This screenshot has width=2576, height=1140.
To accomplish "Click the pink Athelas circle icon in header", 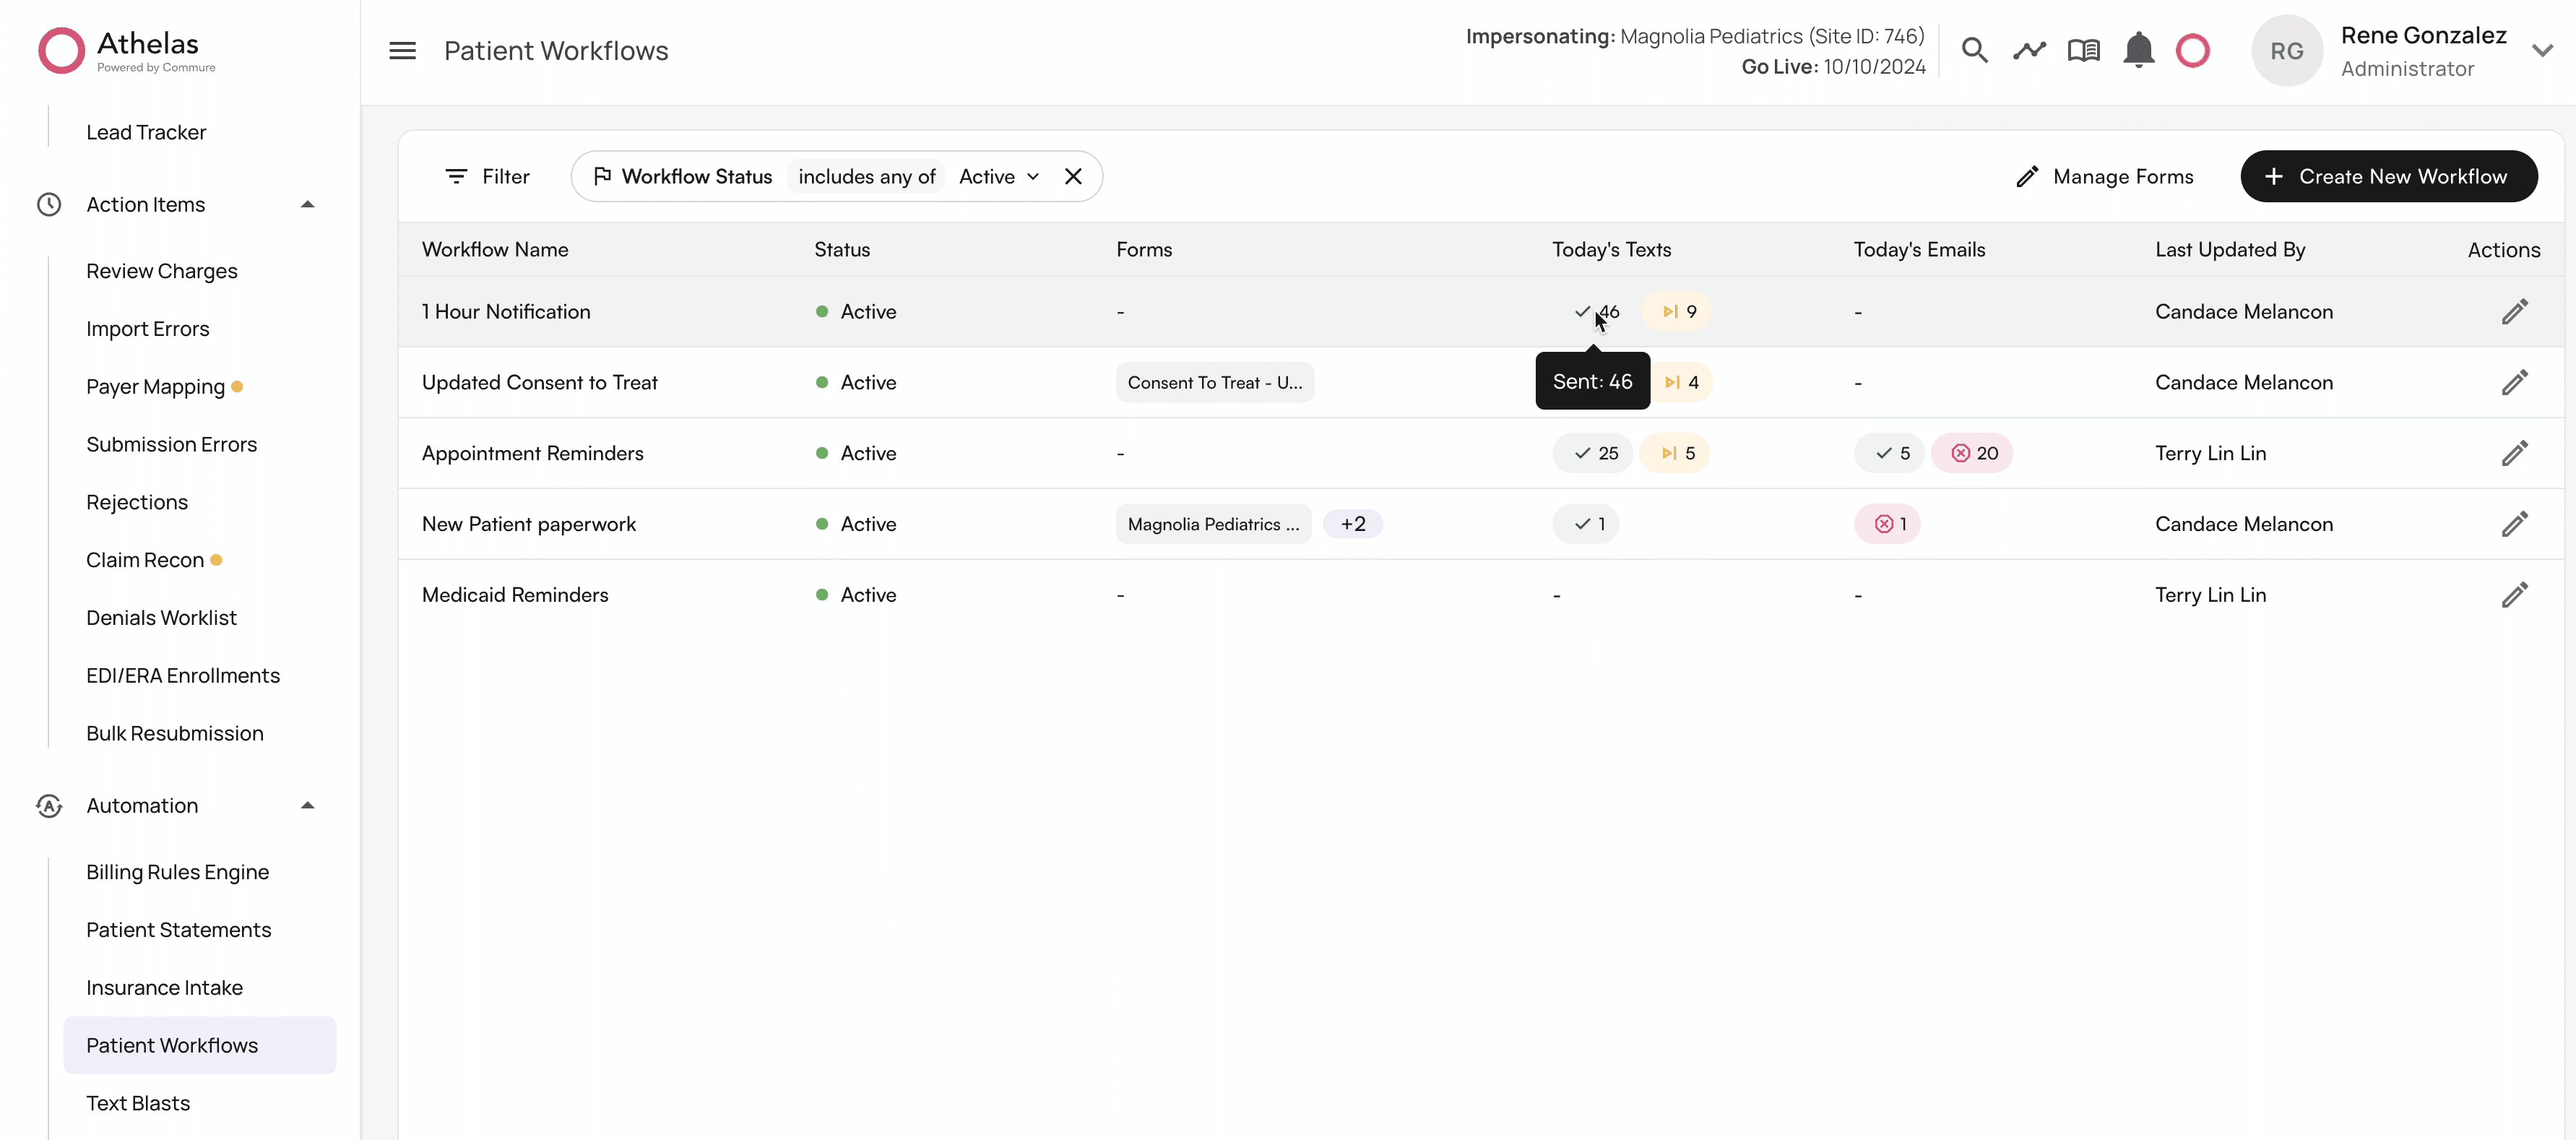I will pos(2192,50).
